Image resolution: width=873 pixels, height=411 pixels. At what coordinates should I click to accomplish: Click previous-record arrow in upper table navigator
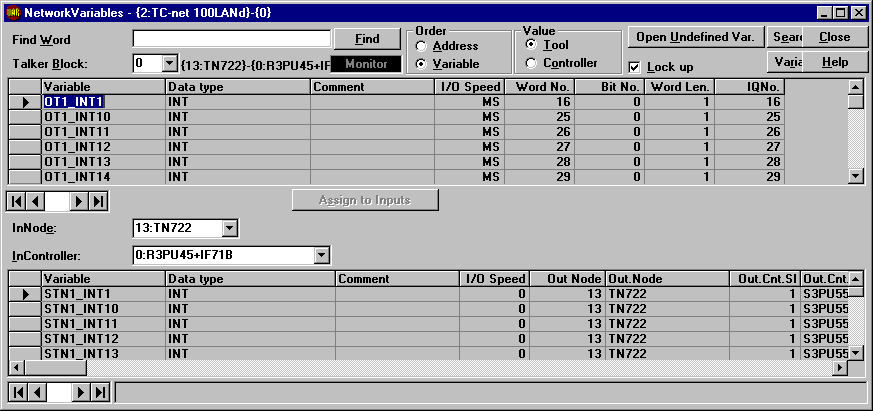click(x=34, y=201)
